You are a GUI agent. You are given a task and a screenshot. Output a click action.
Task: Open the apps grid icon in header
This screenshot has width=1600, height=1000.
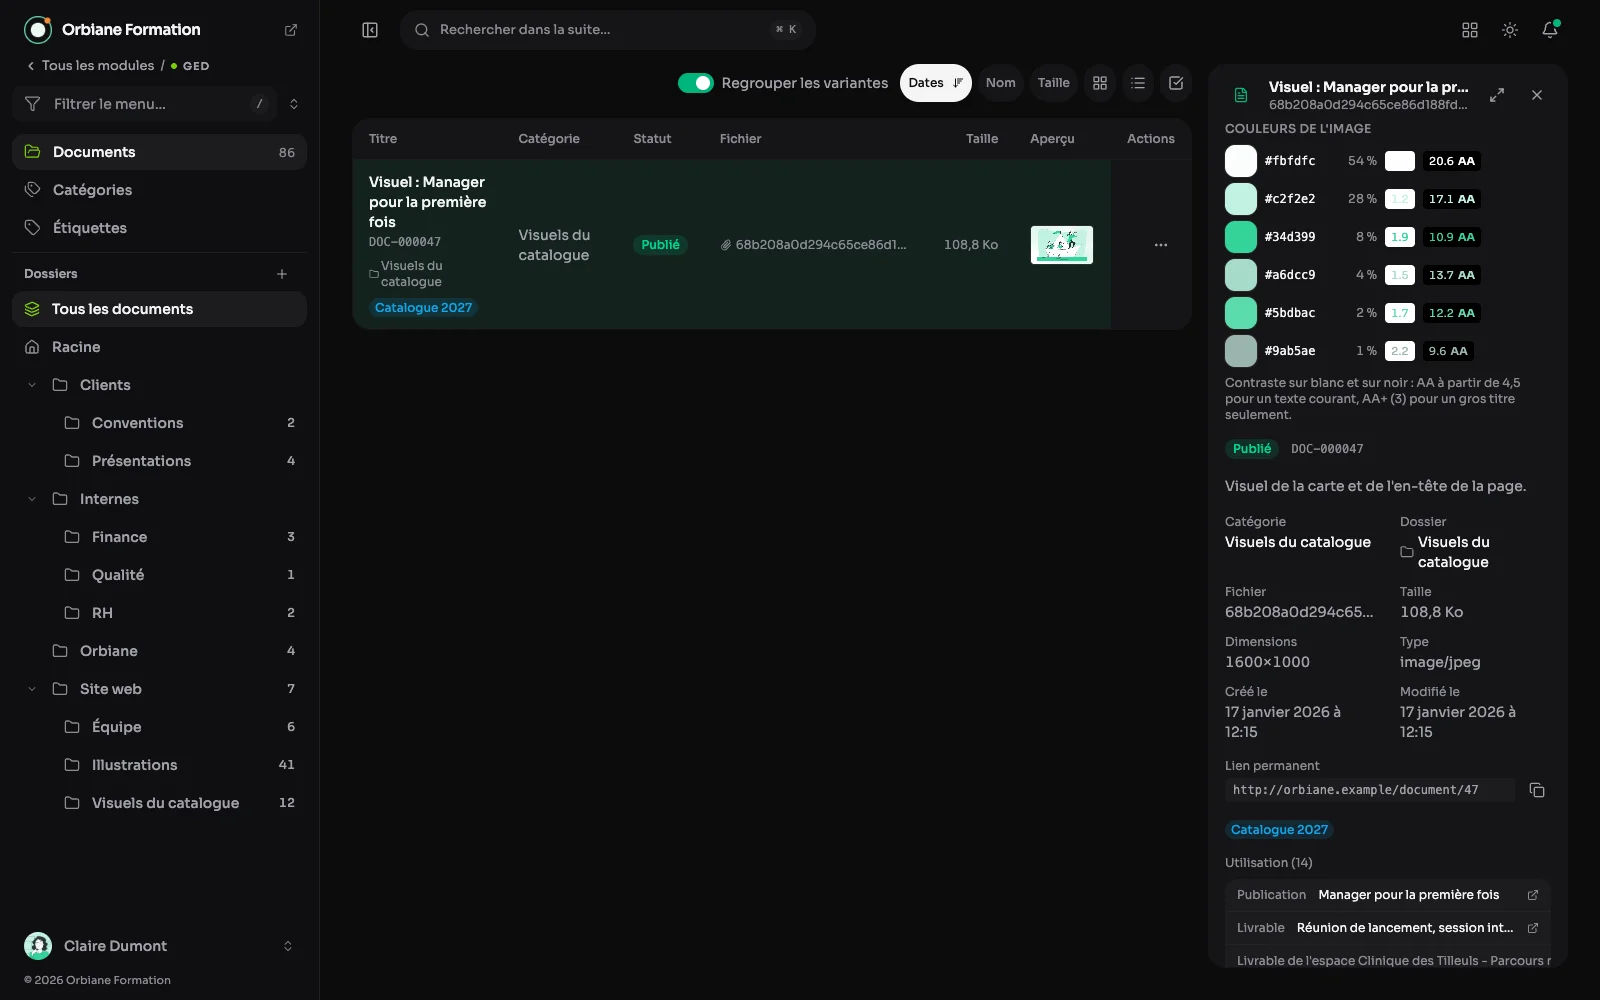coord(1470,30)
